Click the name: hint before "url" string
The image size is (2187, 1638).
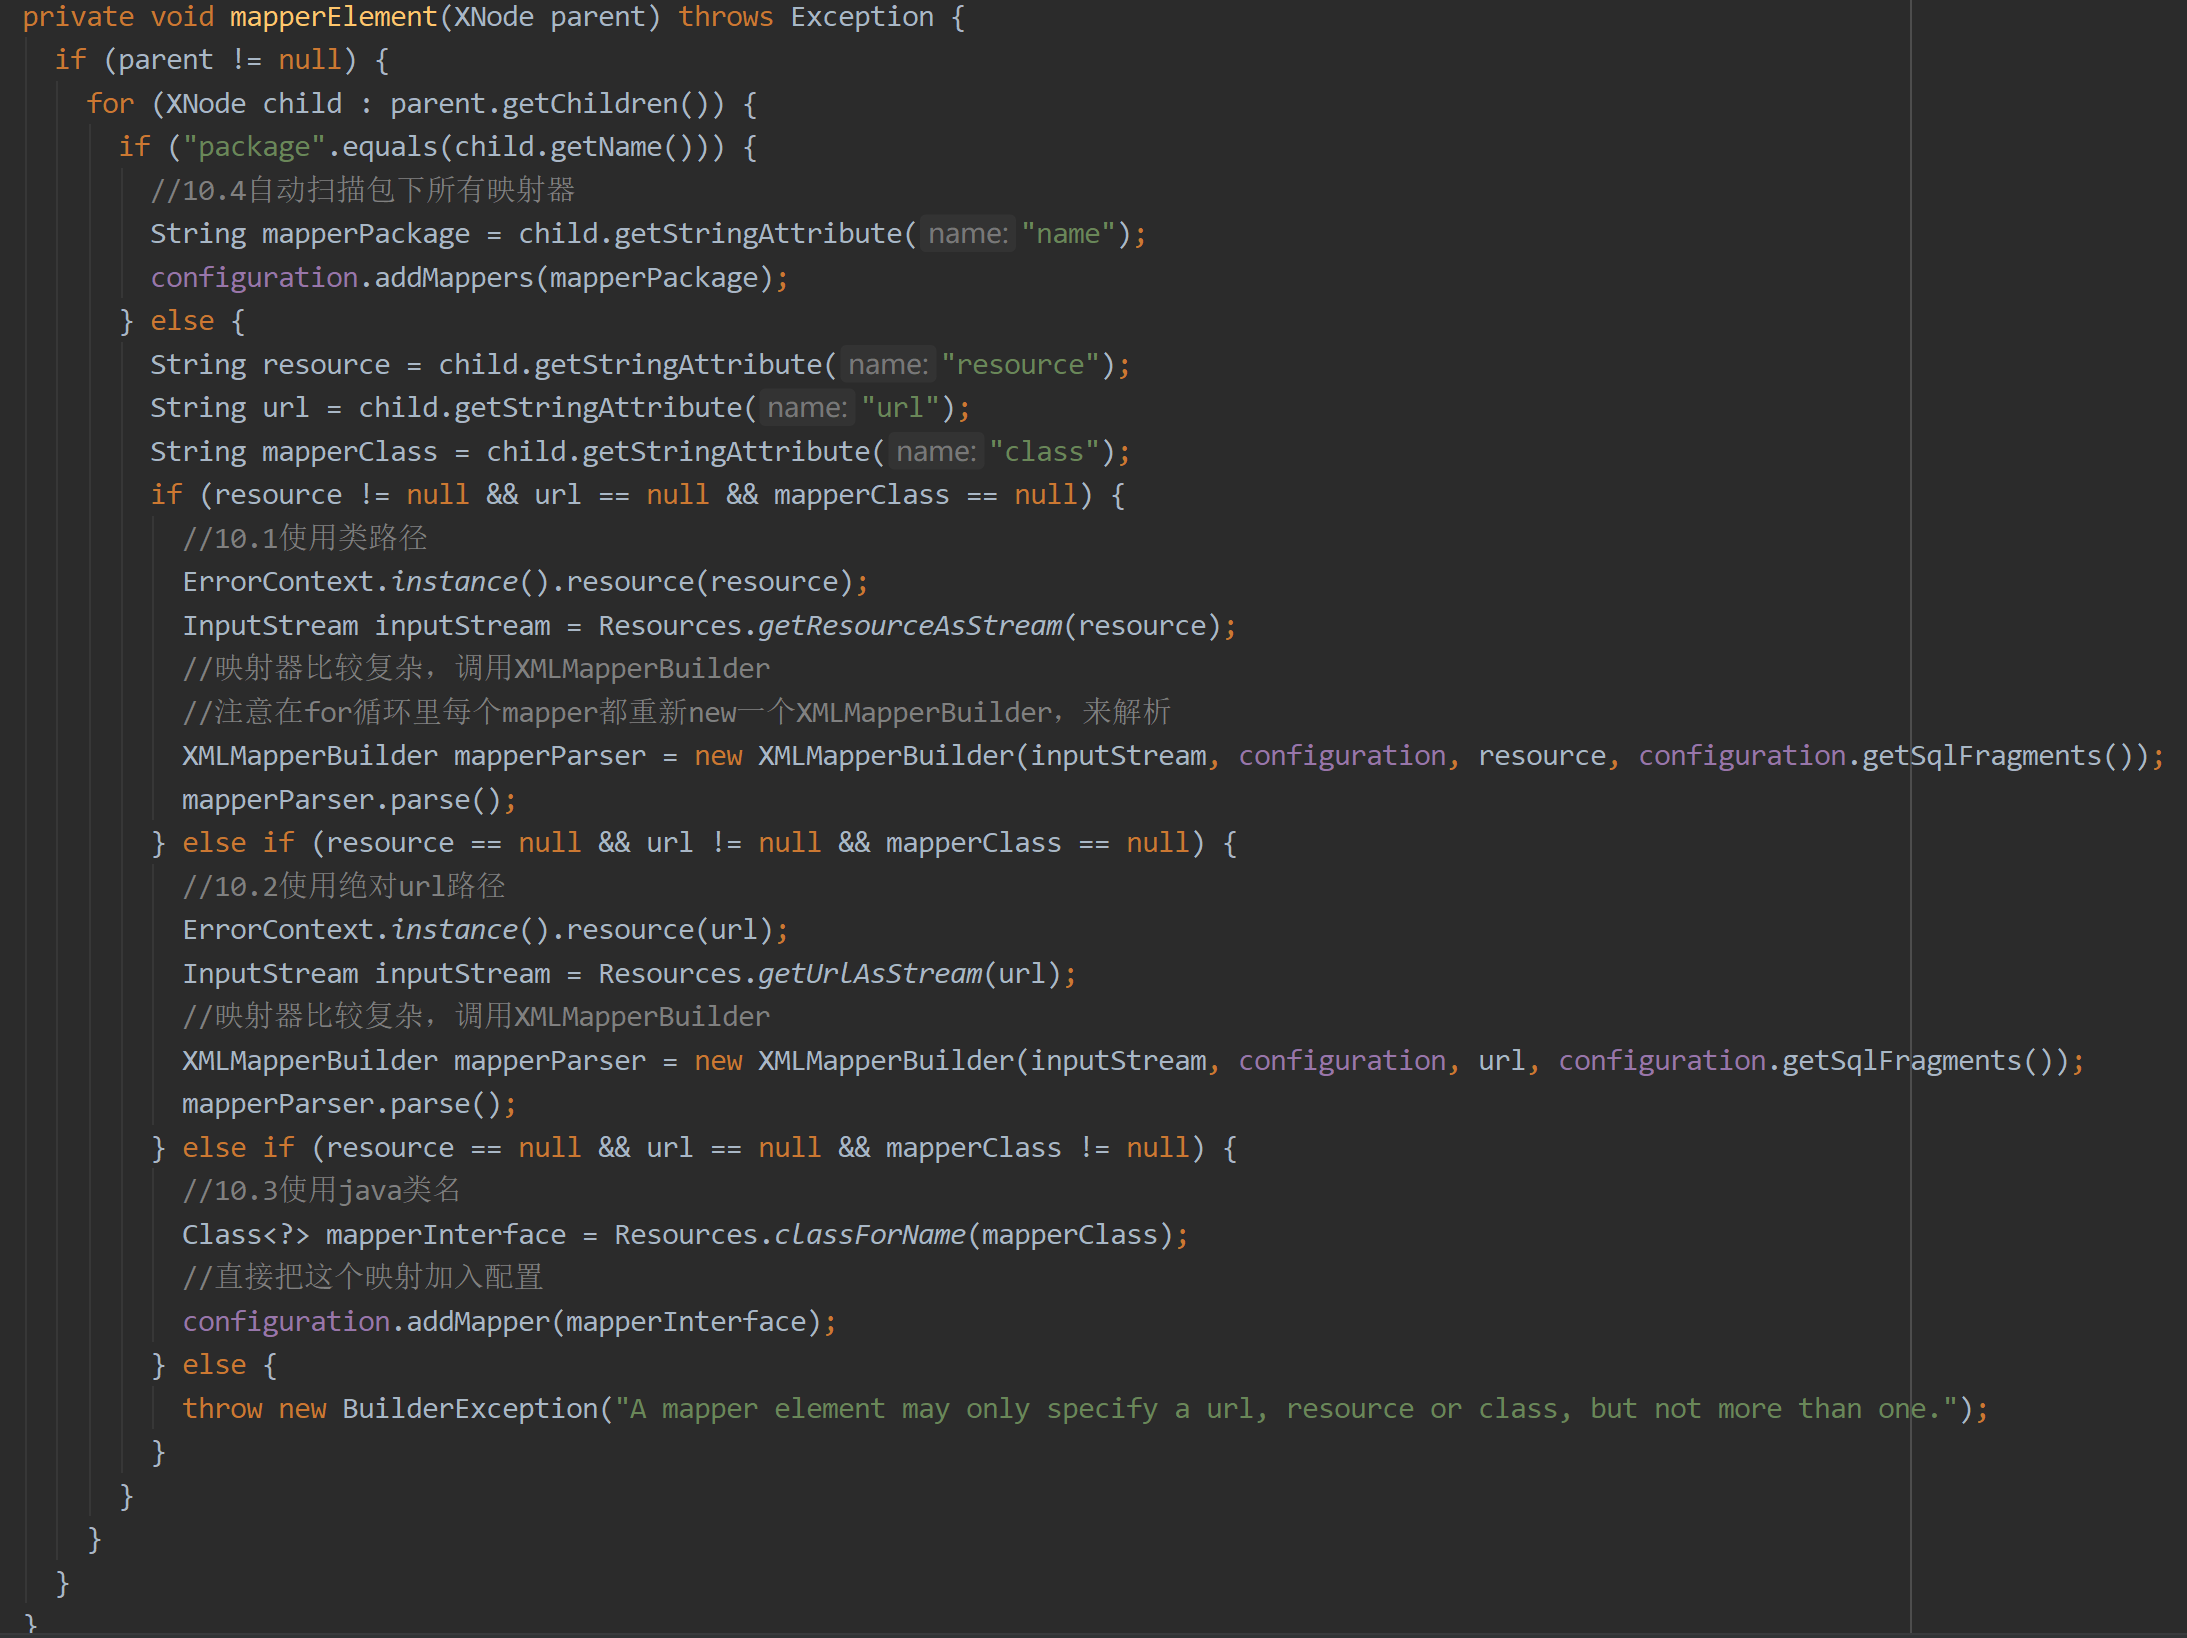pos(807,408)
